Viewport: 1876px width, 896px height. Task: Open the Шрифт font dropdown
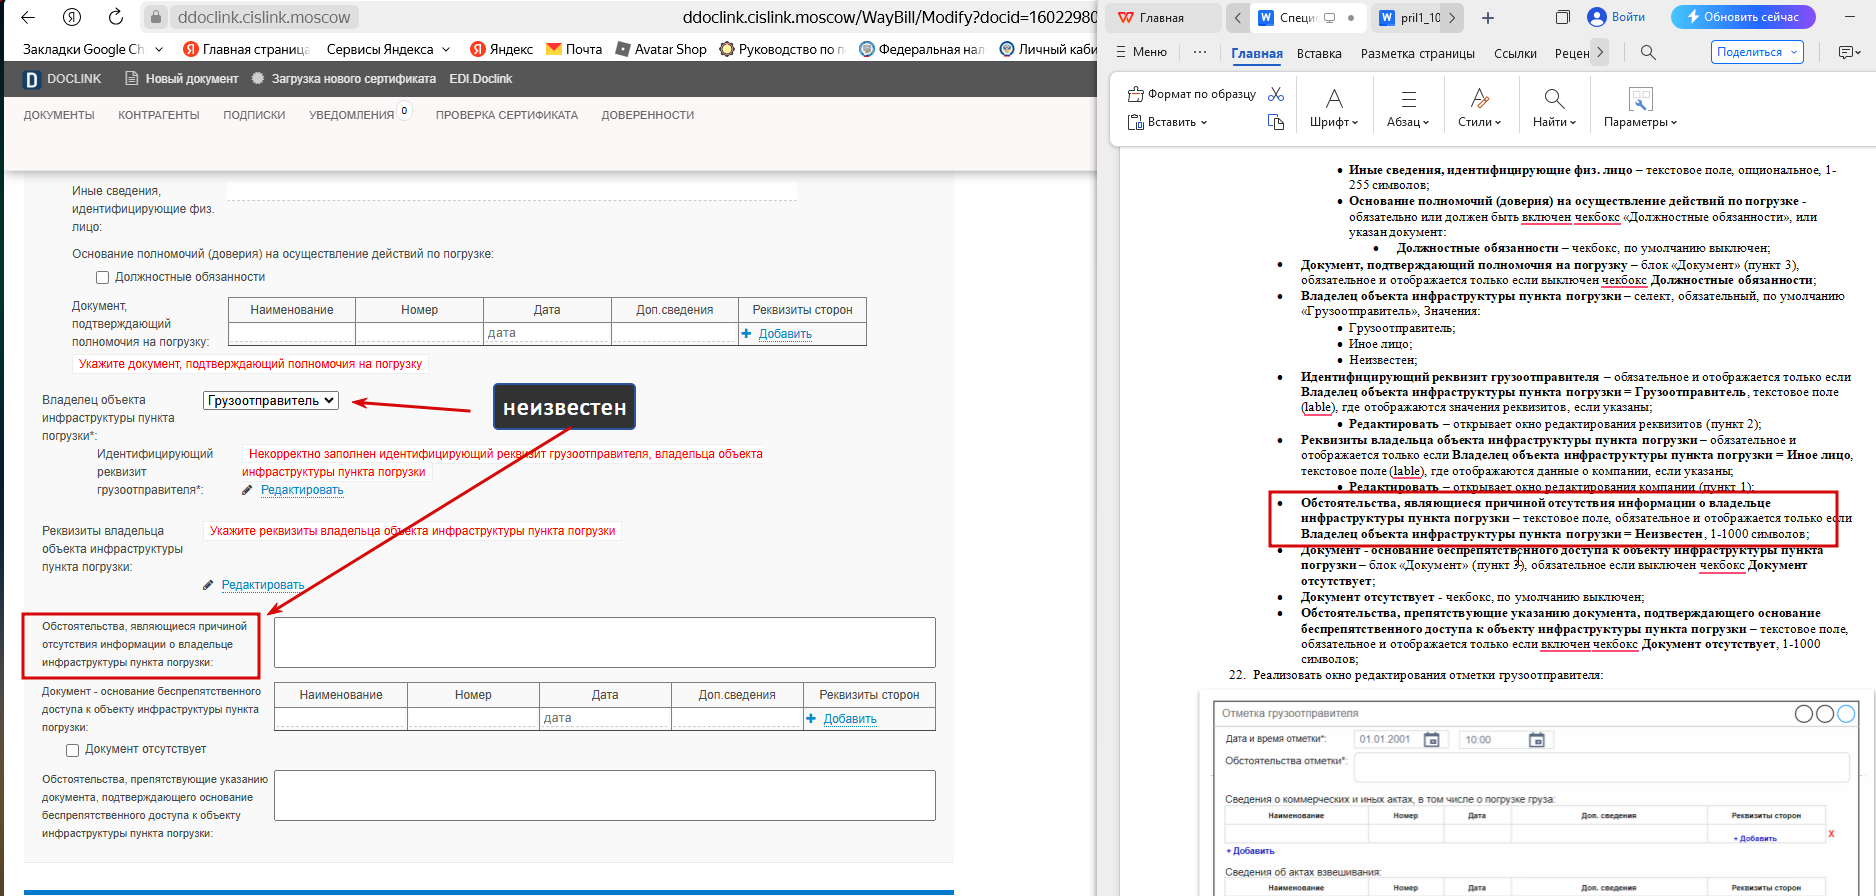coord(1334,108)
